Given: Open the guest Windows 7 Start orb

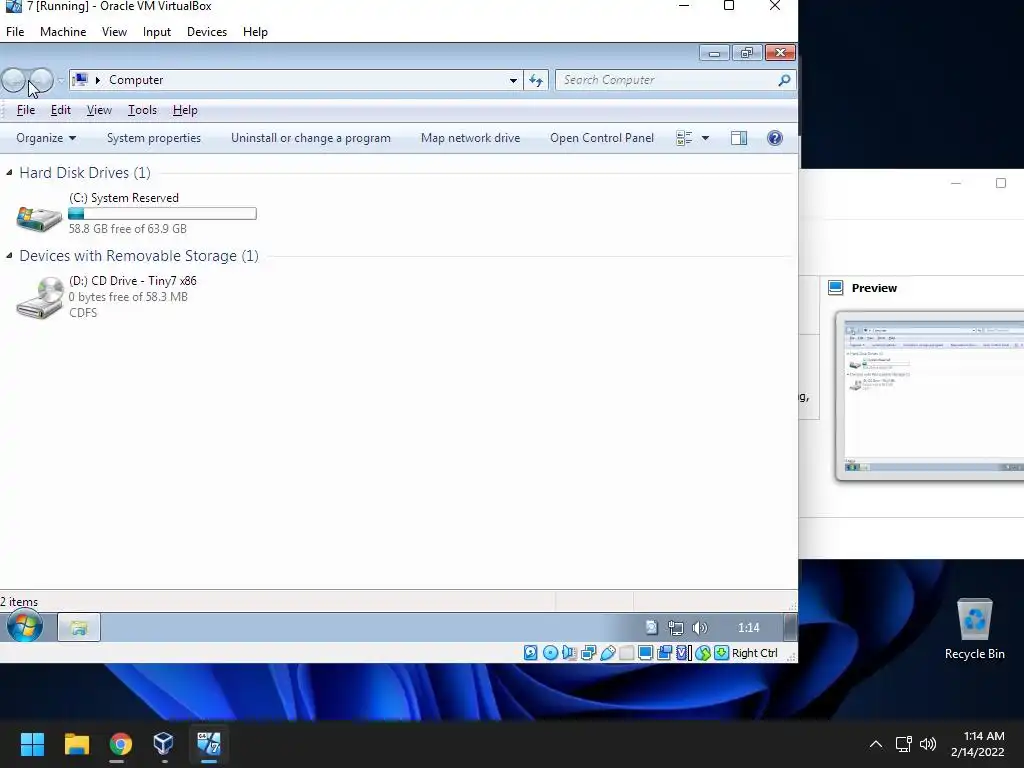Looking at the screenshot, I should point(25,626).
